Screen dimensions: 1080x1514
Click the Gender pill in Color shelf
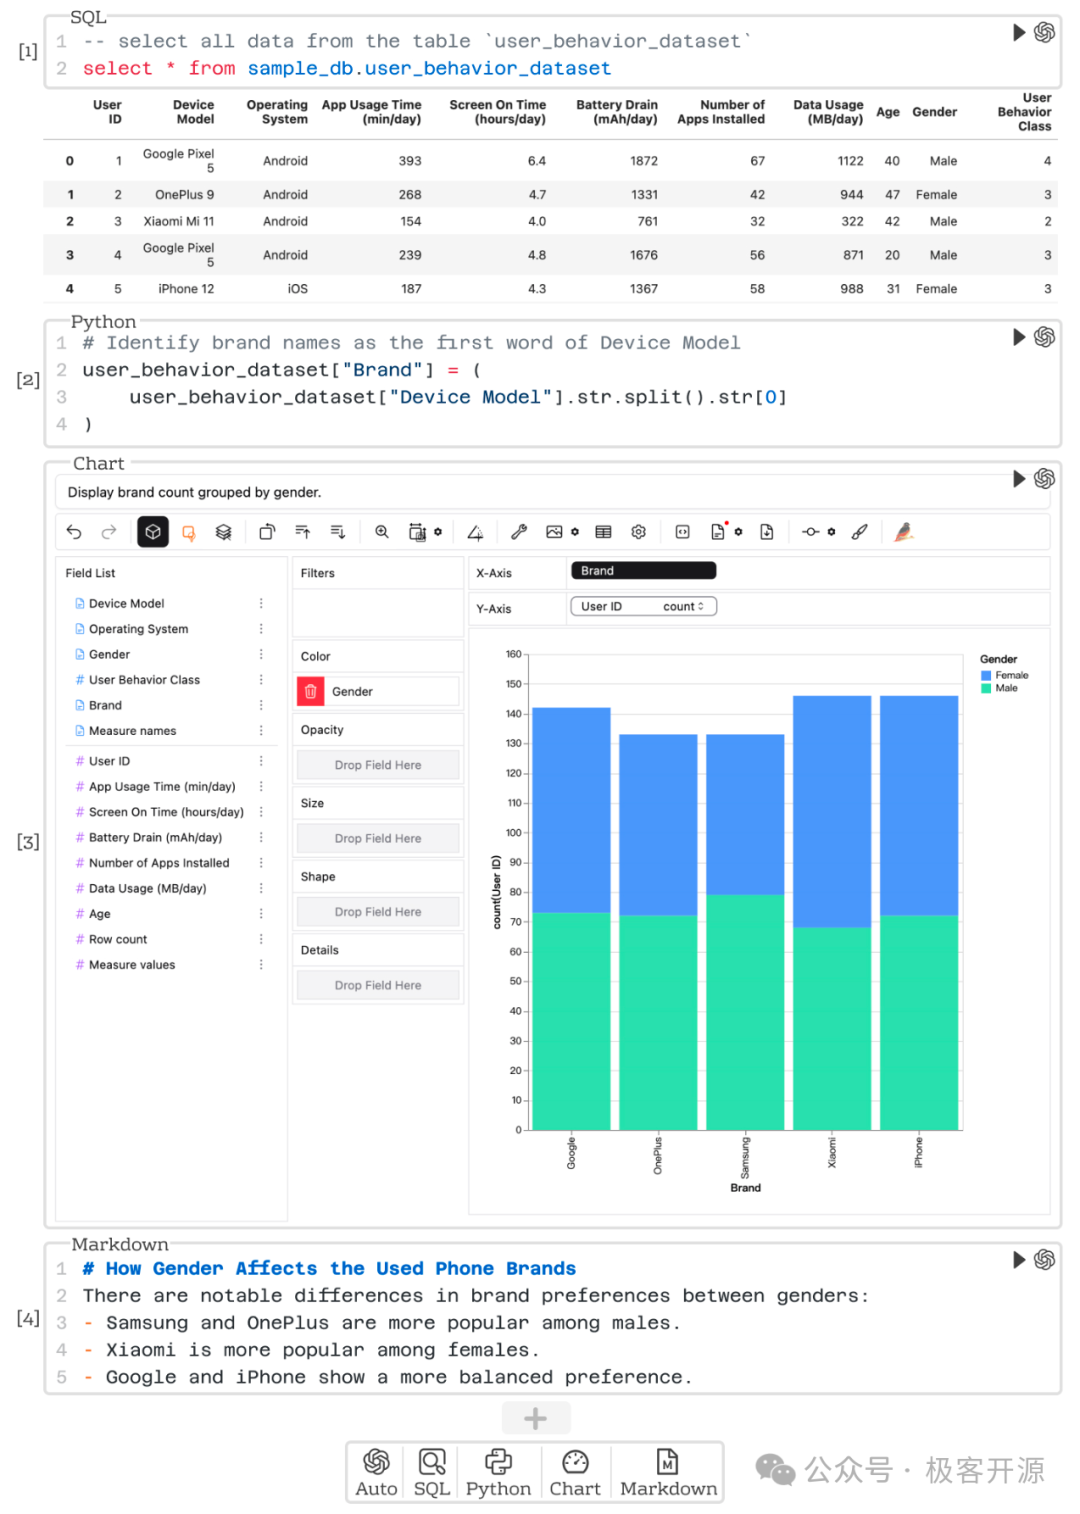pos(391,691)
